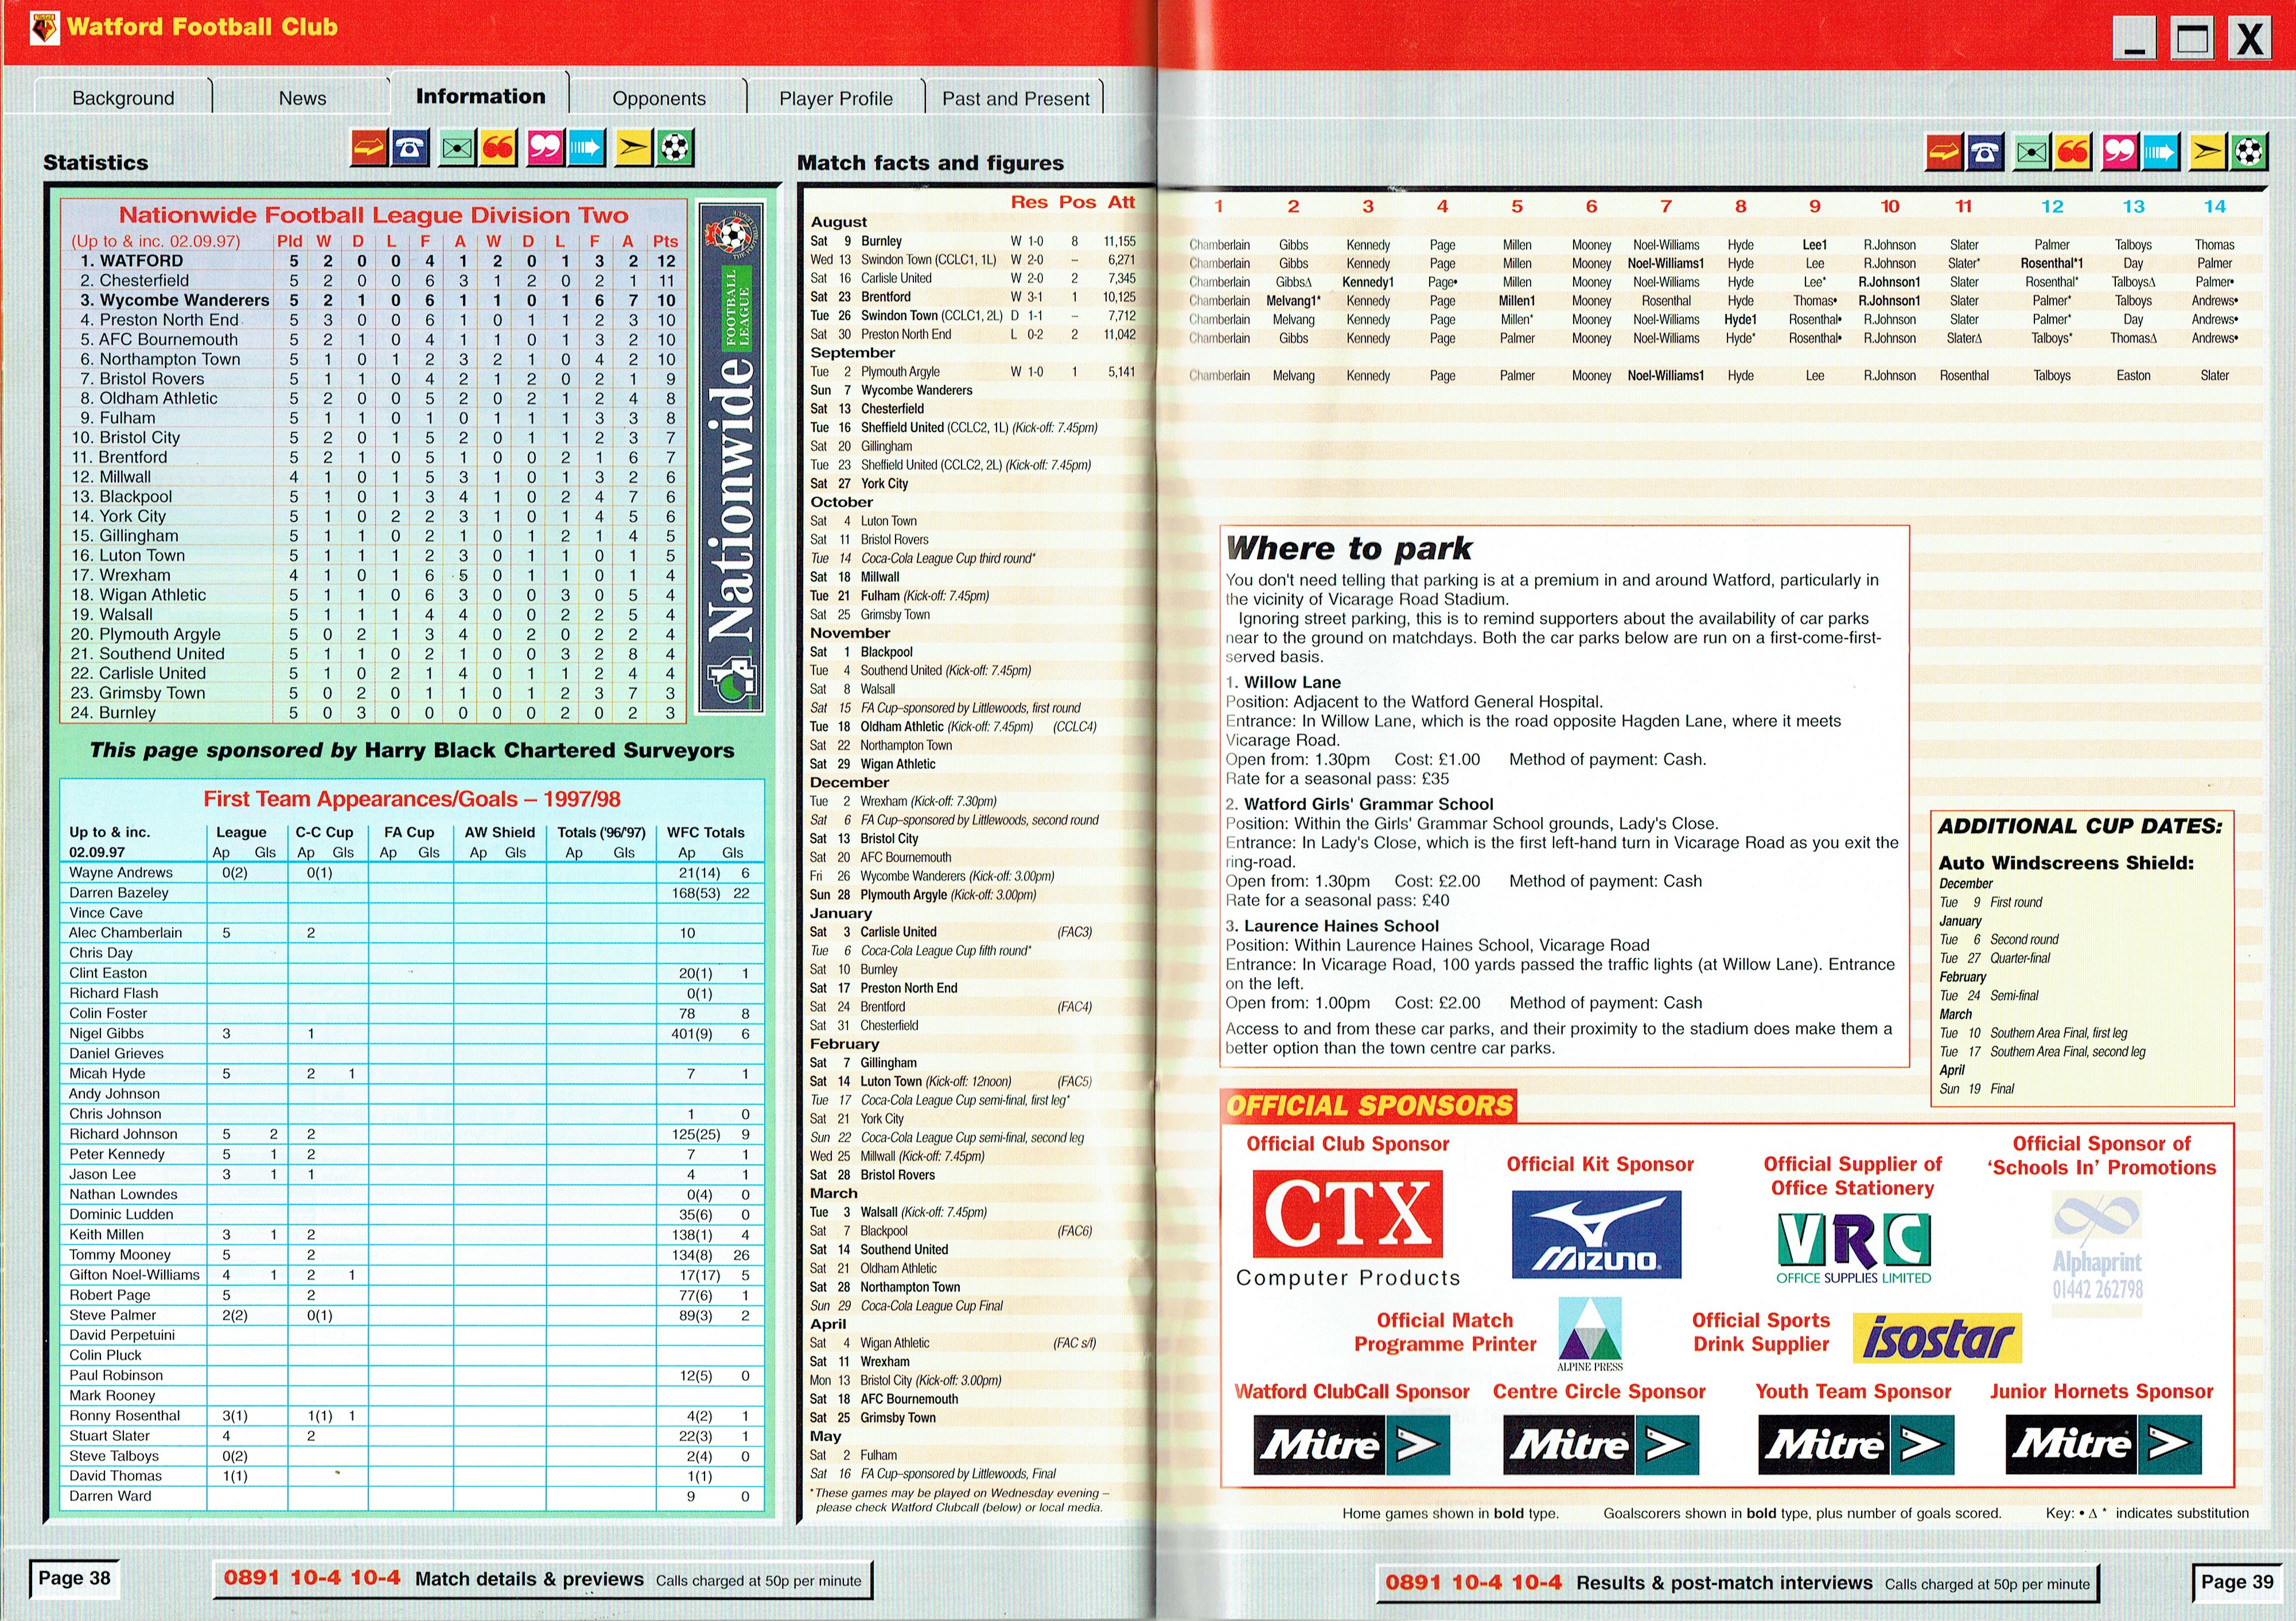Click the Page 39 button
The height and width of the screenshot is (1621, 2296).
pos(2236,1581)
